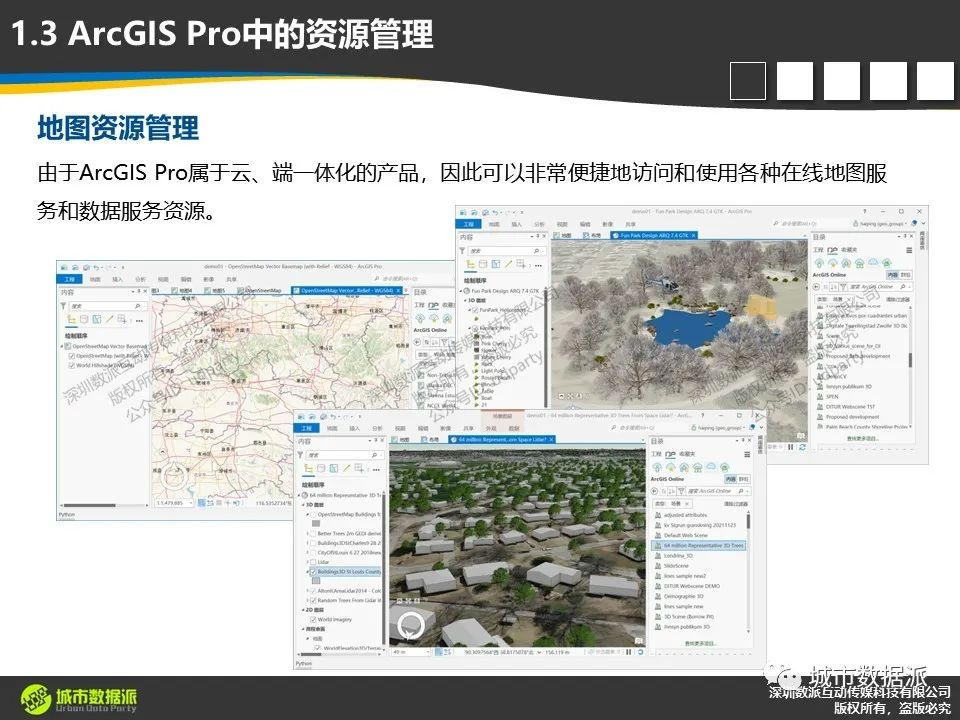Open the Favorites catalog tab in trees window

(688, 454)
